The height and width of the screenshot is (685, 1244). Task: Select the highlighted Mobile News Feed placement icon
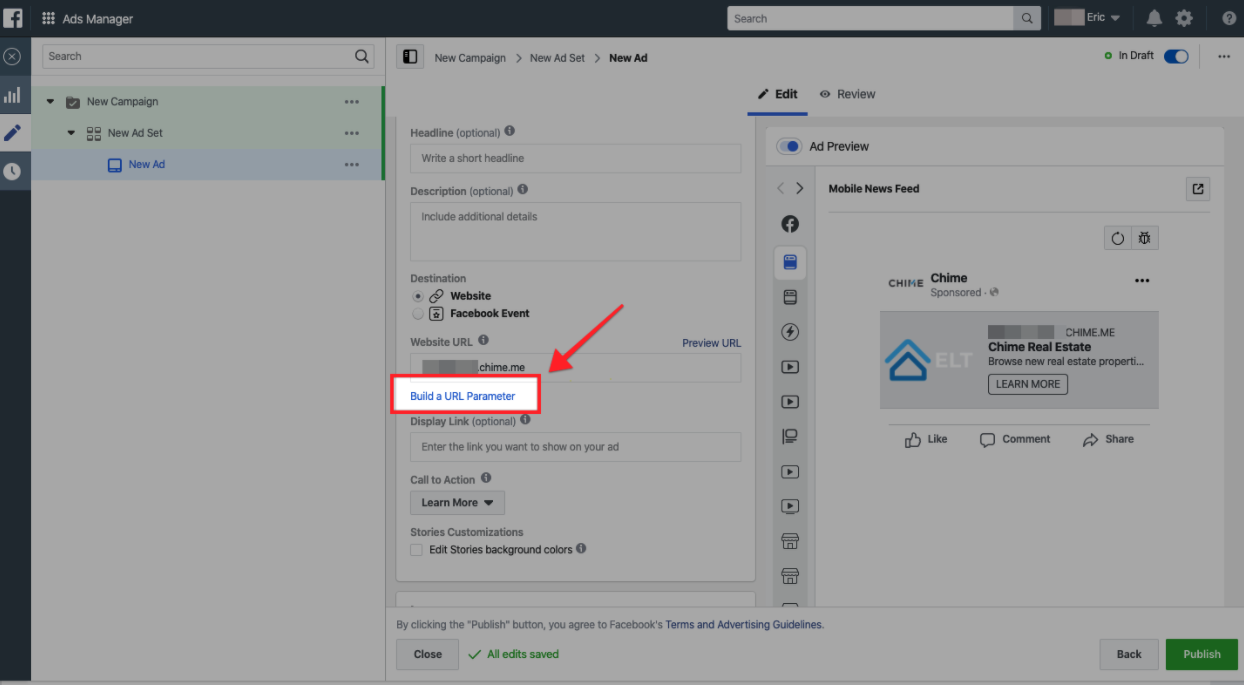(x=790, y=262)
